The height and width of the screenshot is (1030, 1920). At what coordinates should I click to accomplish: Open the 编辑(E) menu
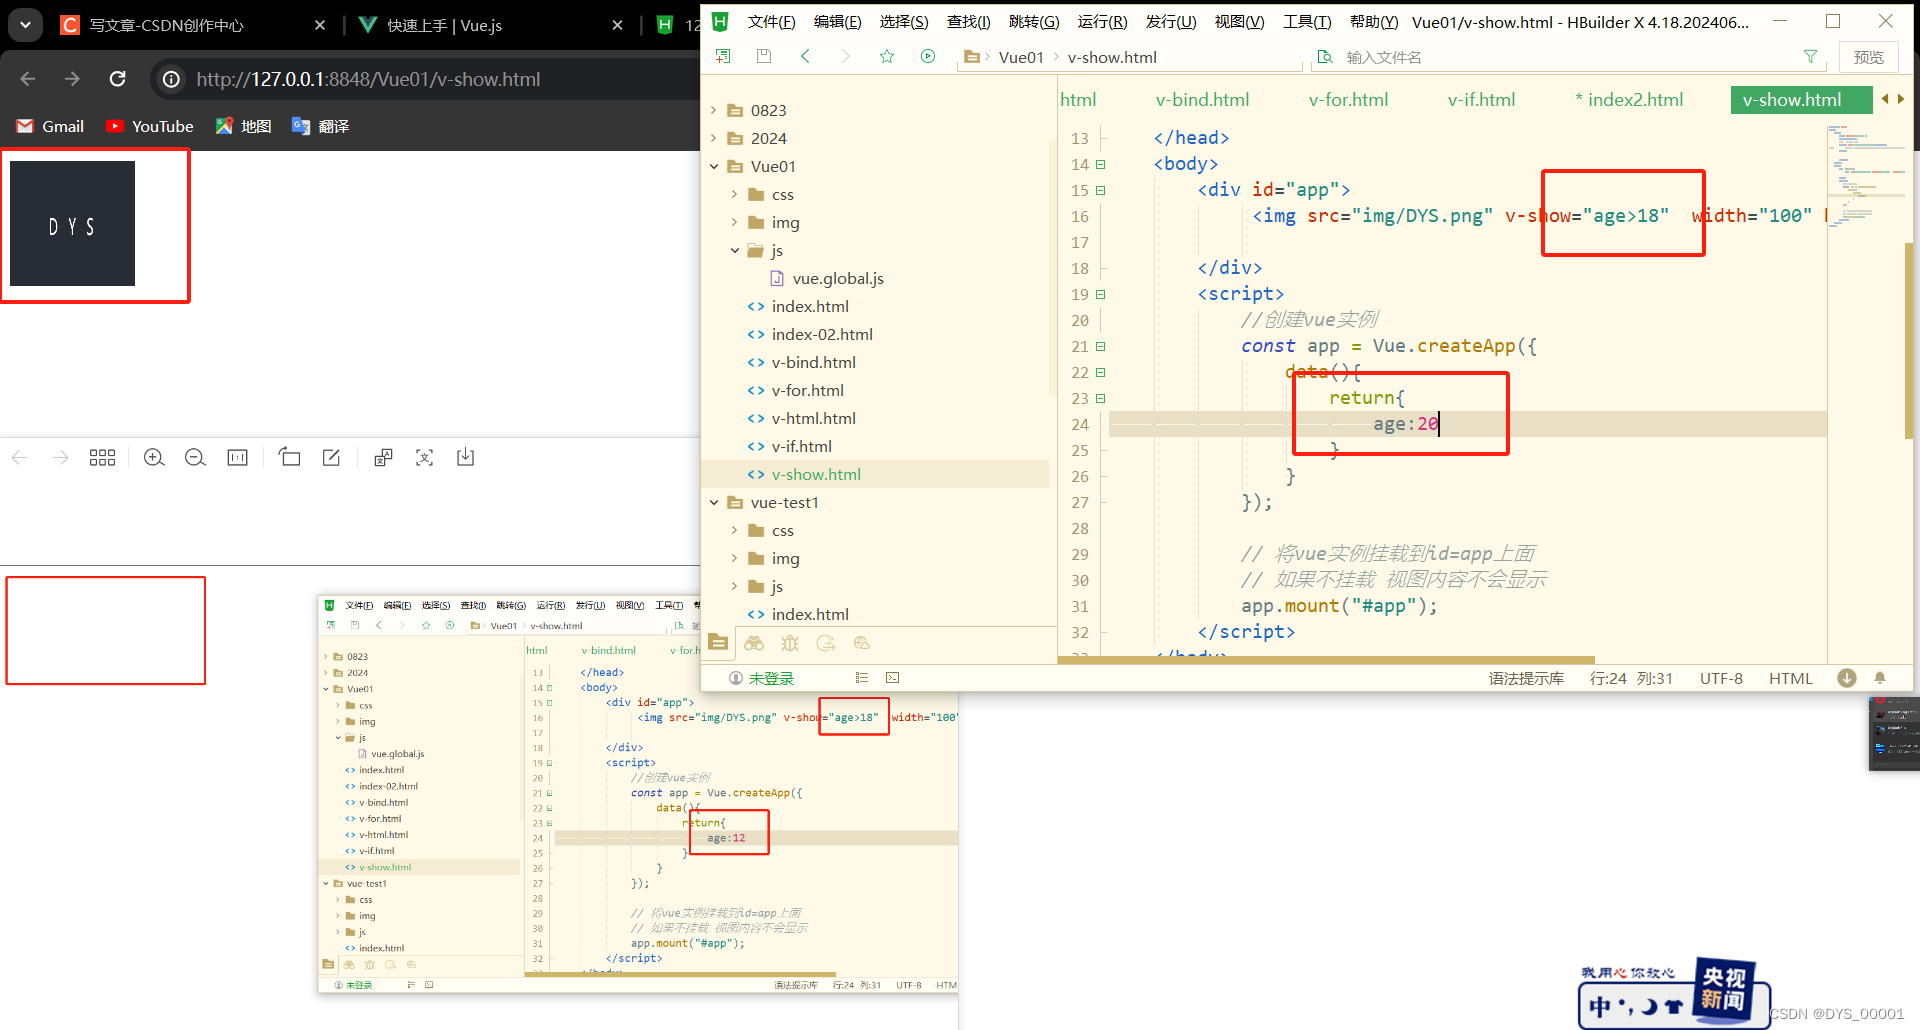click(x=837, y=22)
